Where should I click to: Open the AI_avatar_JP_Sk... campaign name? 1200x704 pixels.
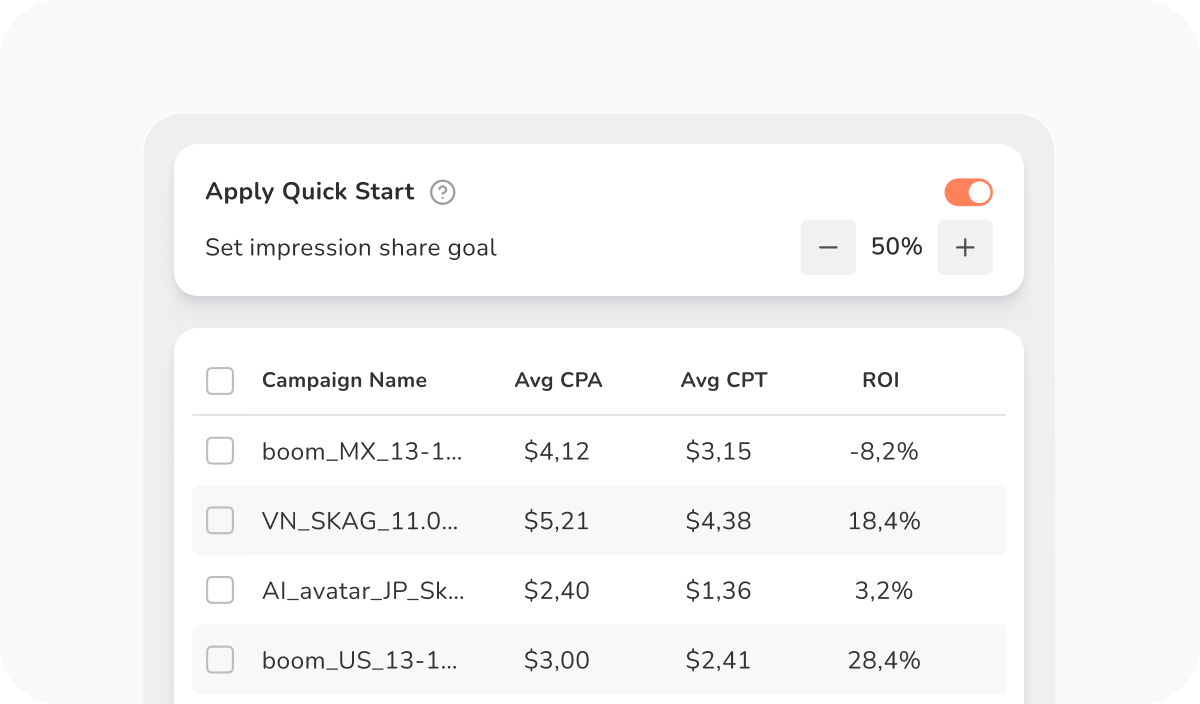pyautogui.click(x=363, y=591)
